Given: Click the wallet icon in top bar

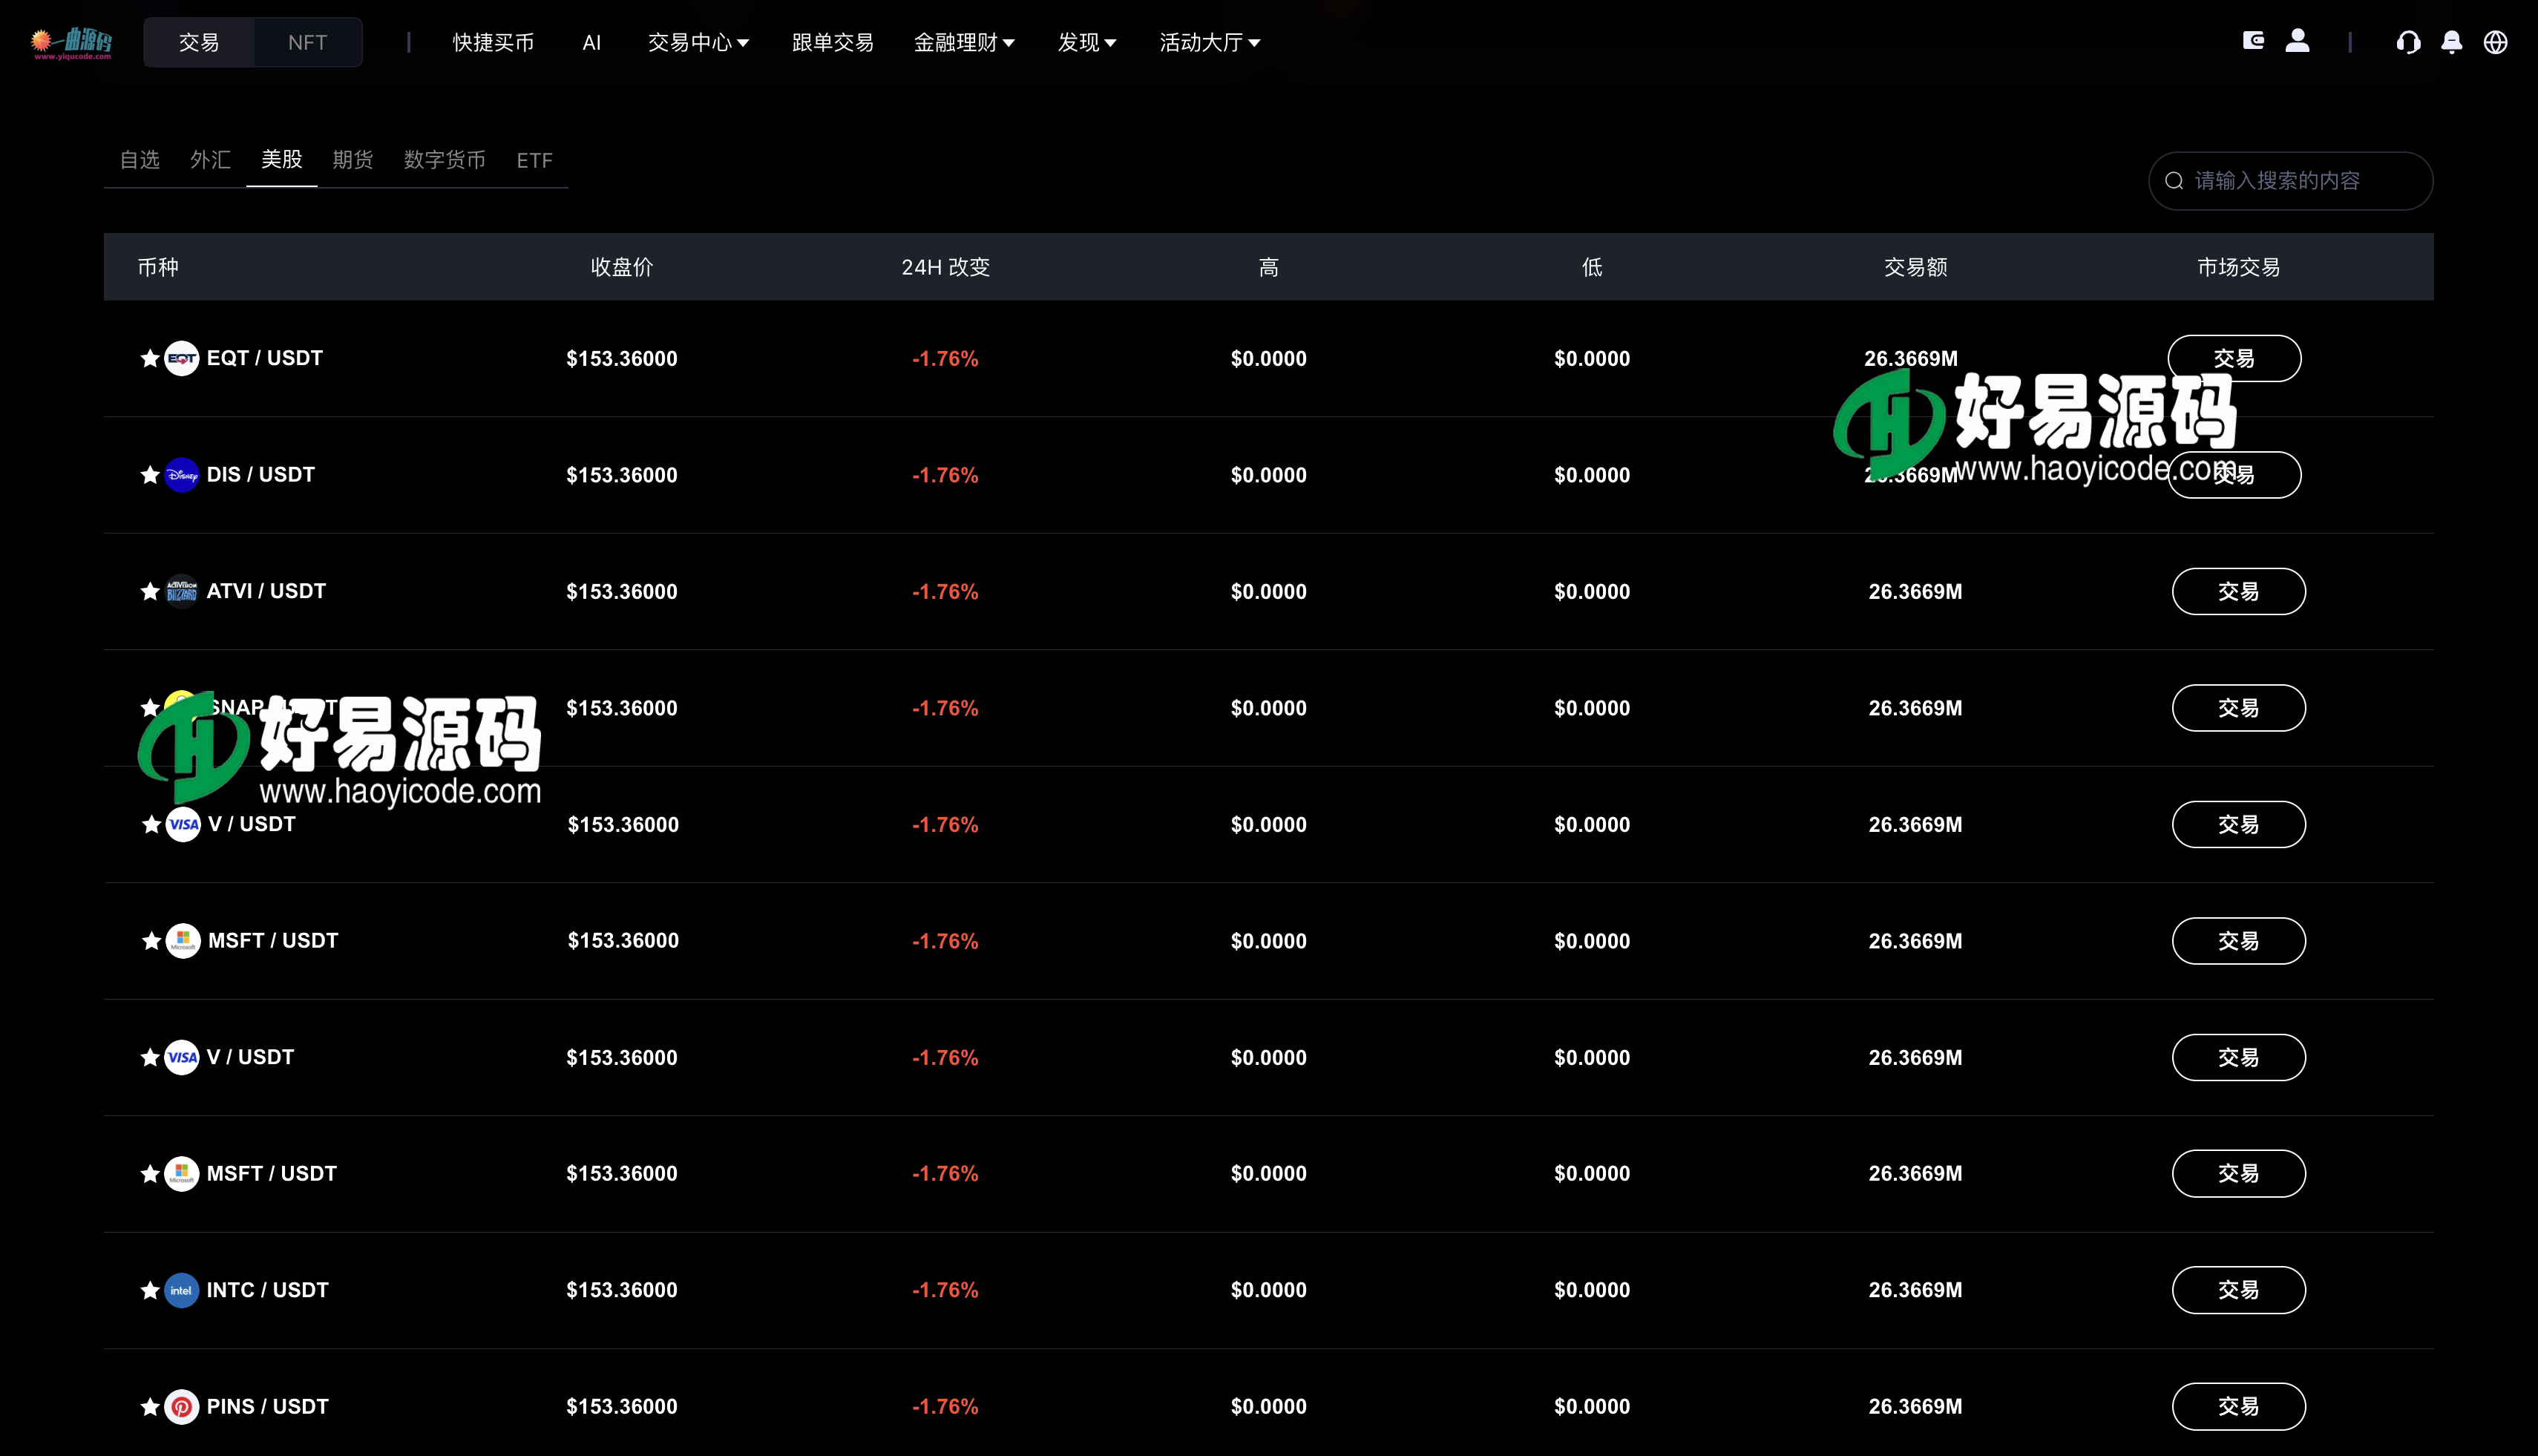Looking at the screenshot, I should pos(2253,41).
